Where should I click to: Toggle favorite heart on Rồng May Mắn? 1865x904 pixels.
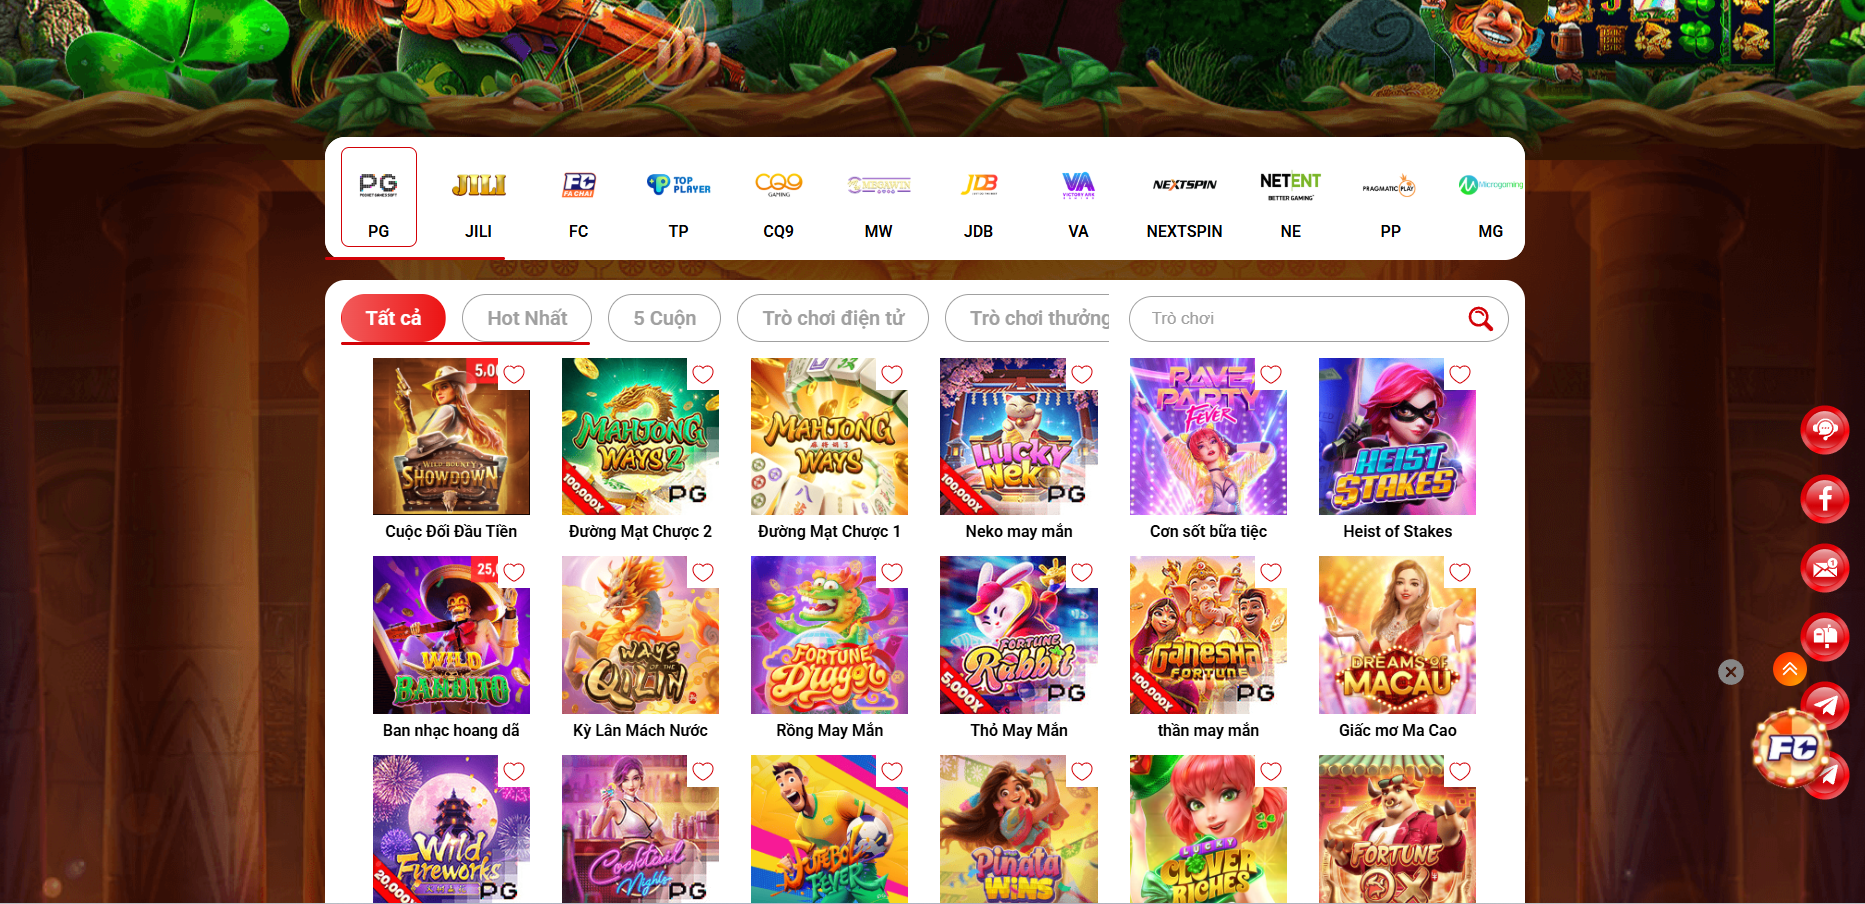(892, 572)
